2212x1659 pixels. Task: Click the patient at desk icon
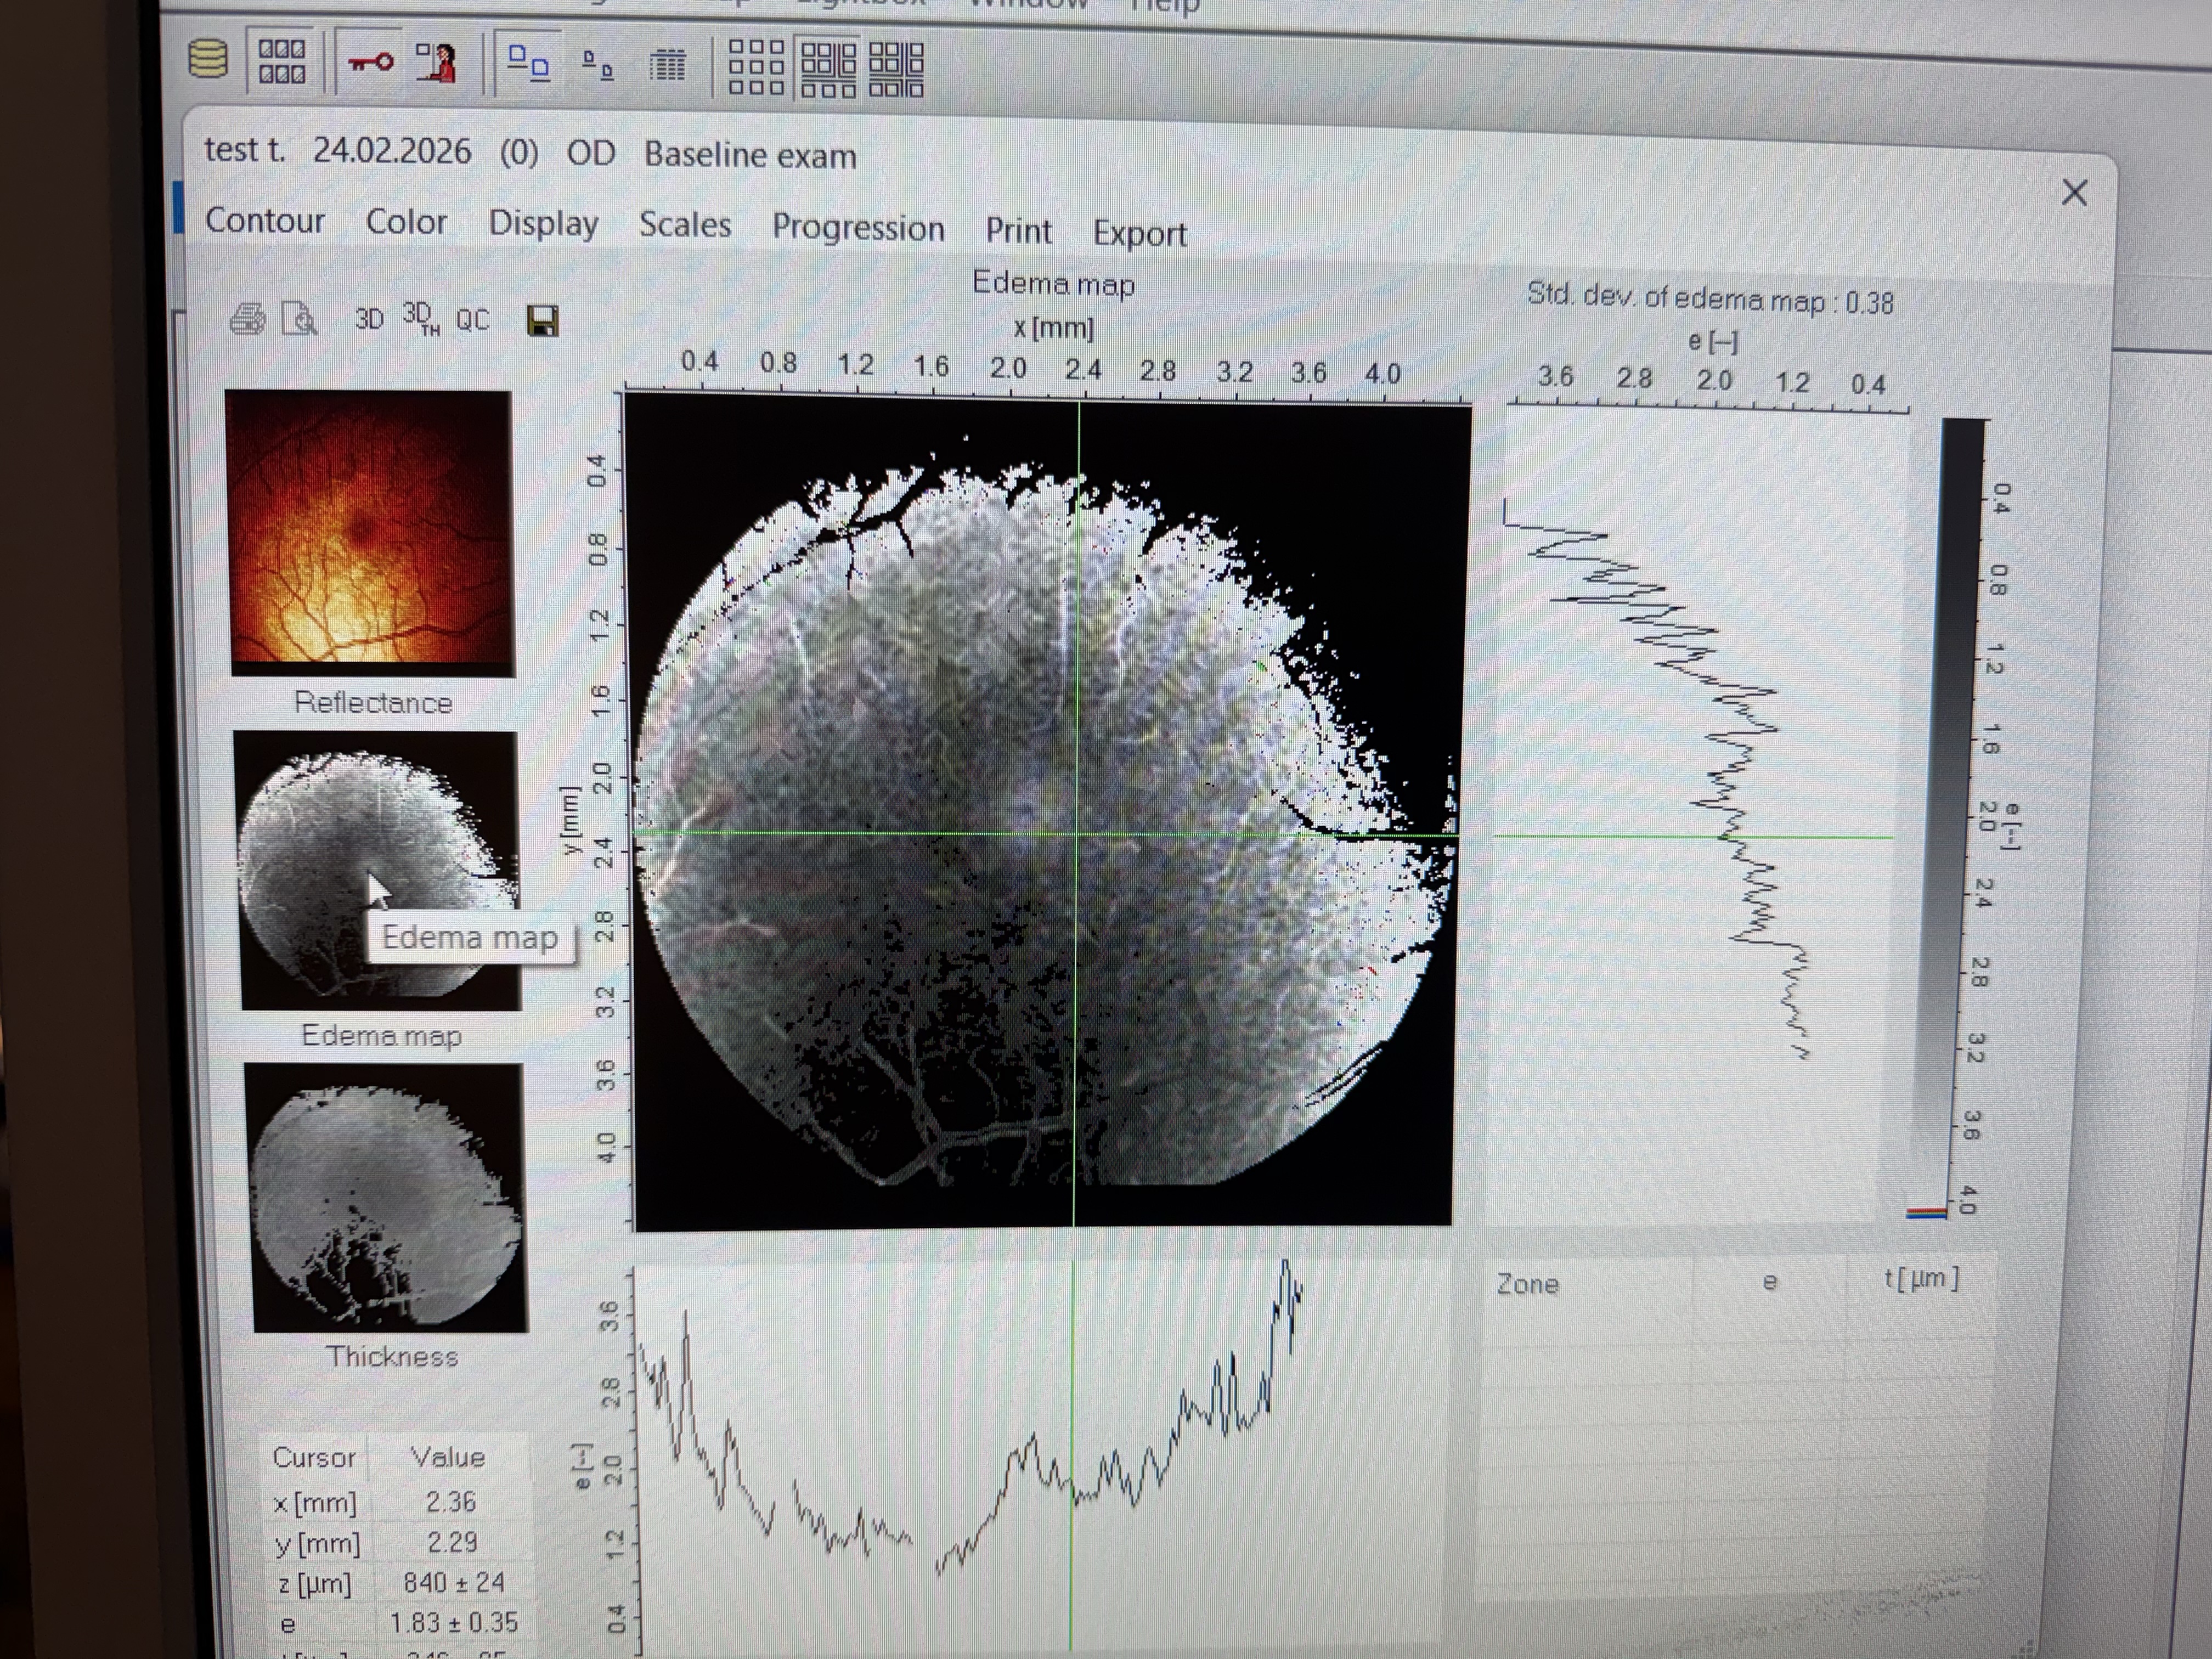point(437,63)
